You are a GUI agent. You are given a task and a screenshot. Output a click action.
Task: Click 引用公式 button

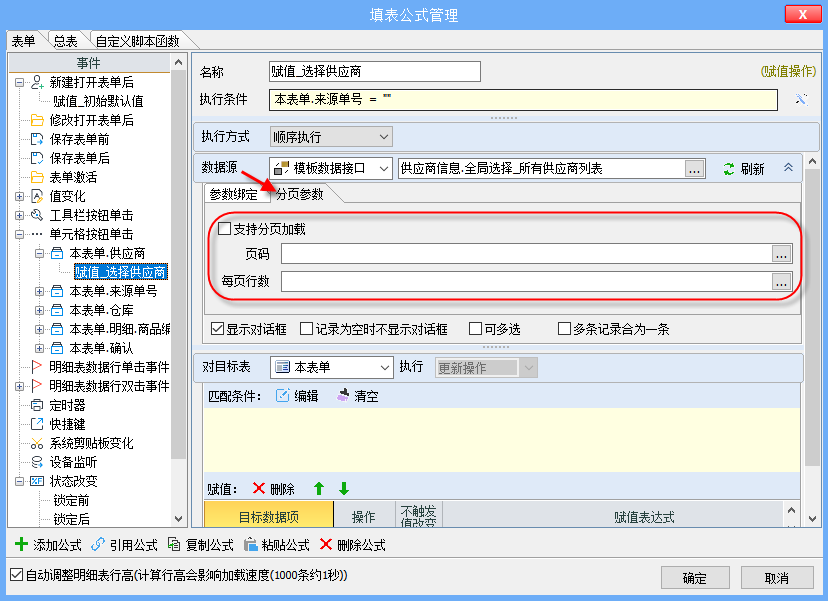tap(124, 545)
